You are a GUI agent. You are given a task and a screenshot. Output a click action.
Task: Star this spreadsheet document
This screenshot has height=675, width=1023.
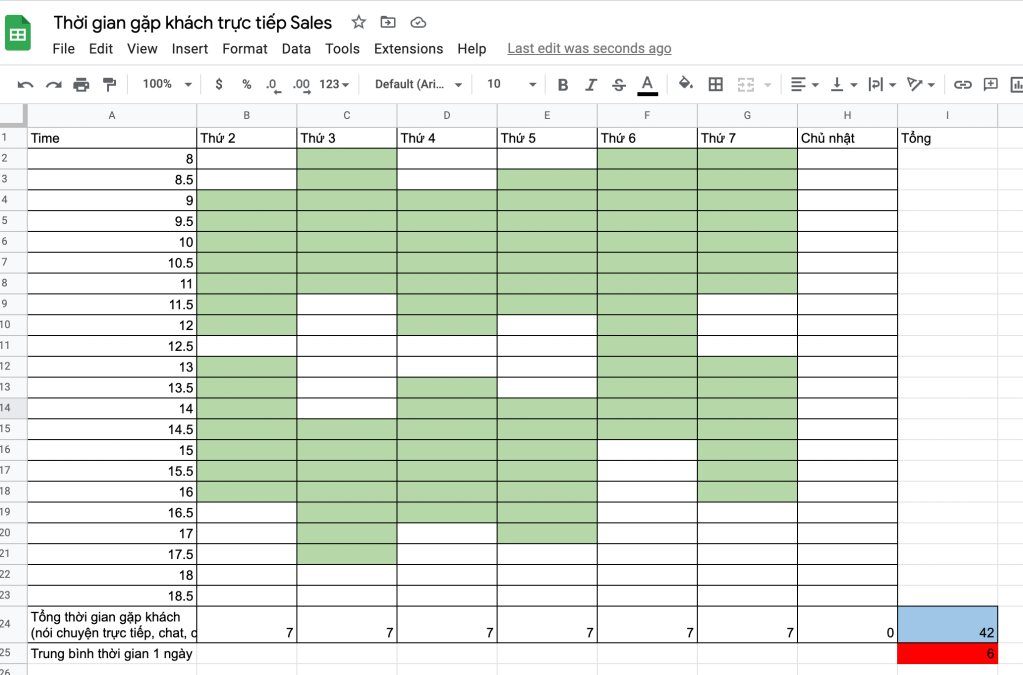click(x=358, y=22)
